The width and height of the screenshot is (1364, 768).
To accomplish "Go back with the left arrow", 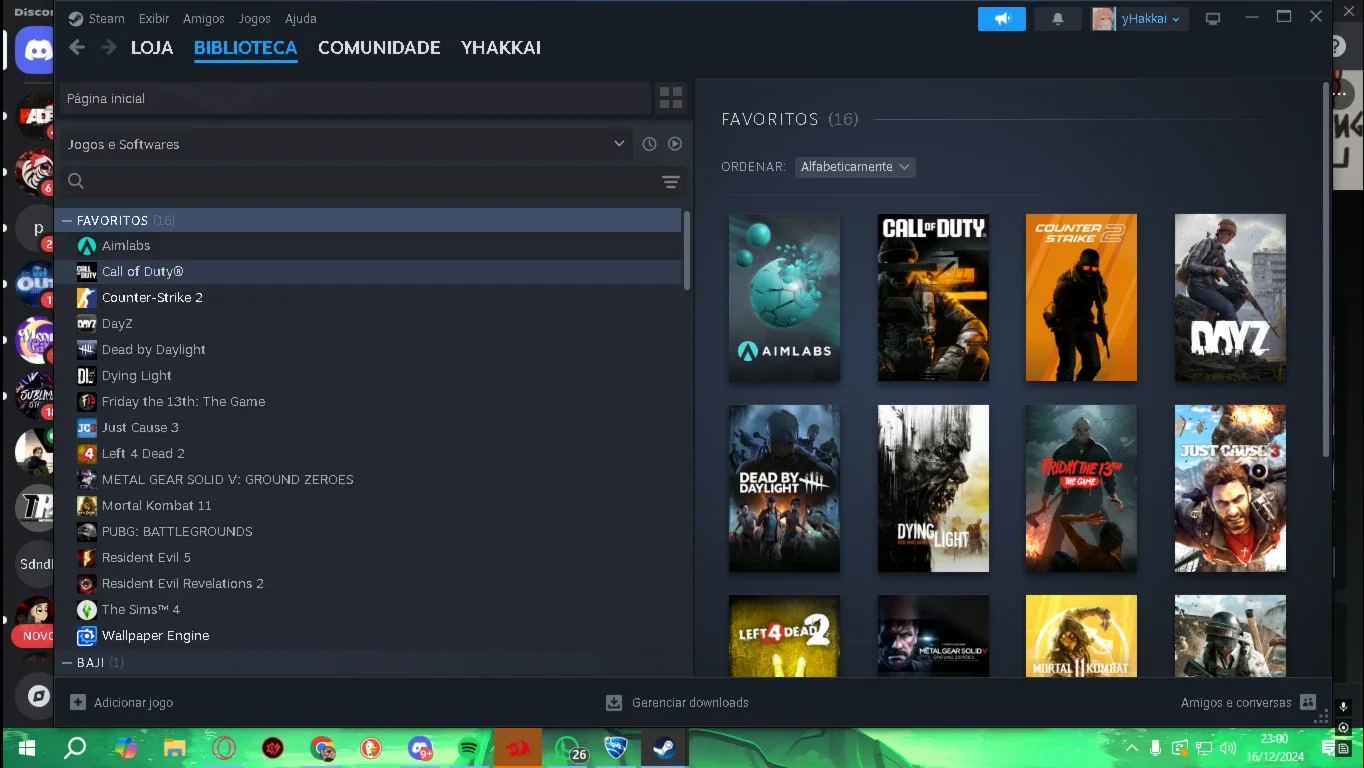I will [x=77, y=47].
